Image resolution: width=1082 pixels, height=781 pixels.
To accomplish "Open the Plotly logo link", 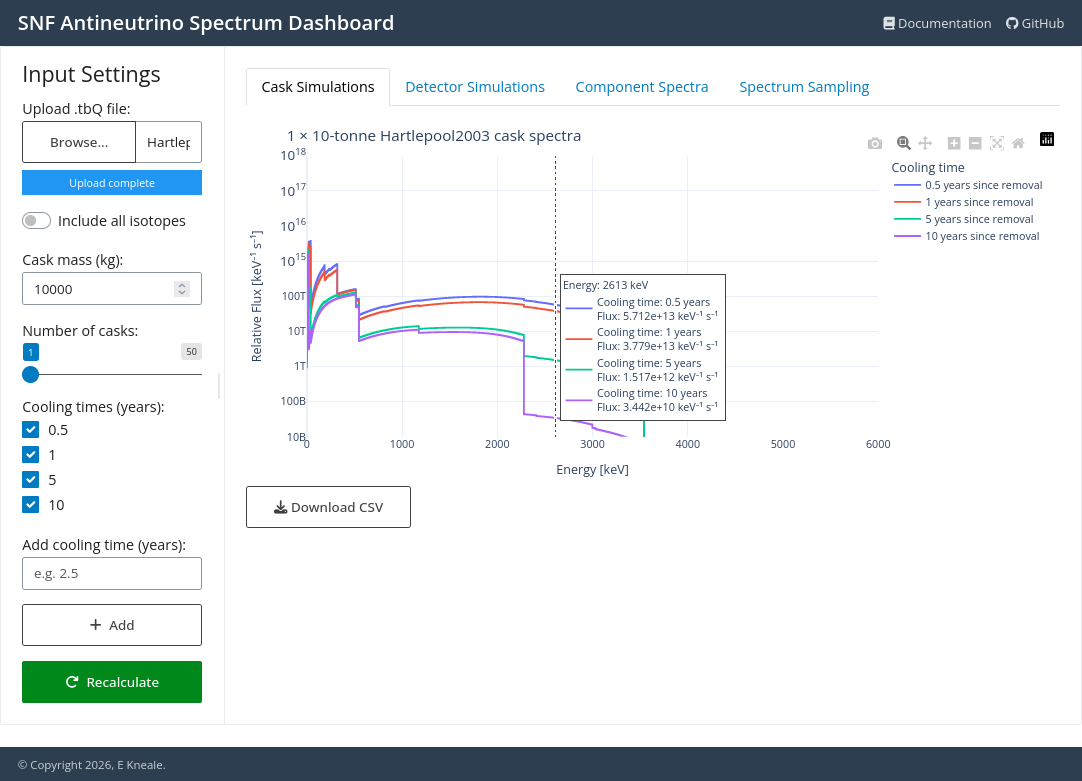I will pos(1047,139).
